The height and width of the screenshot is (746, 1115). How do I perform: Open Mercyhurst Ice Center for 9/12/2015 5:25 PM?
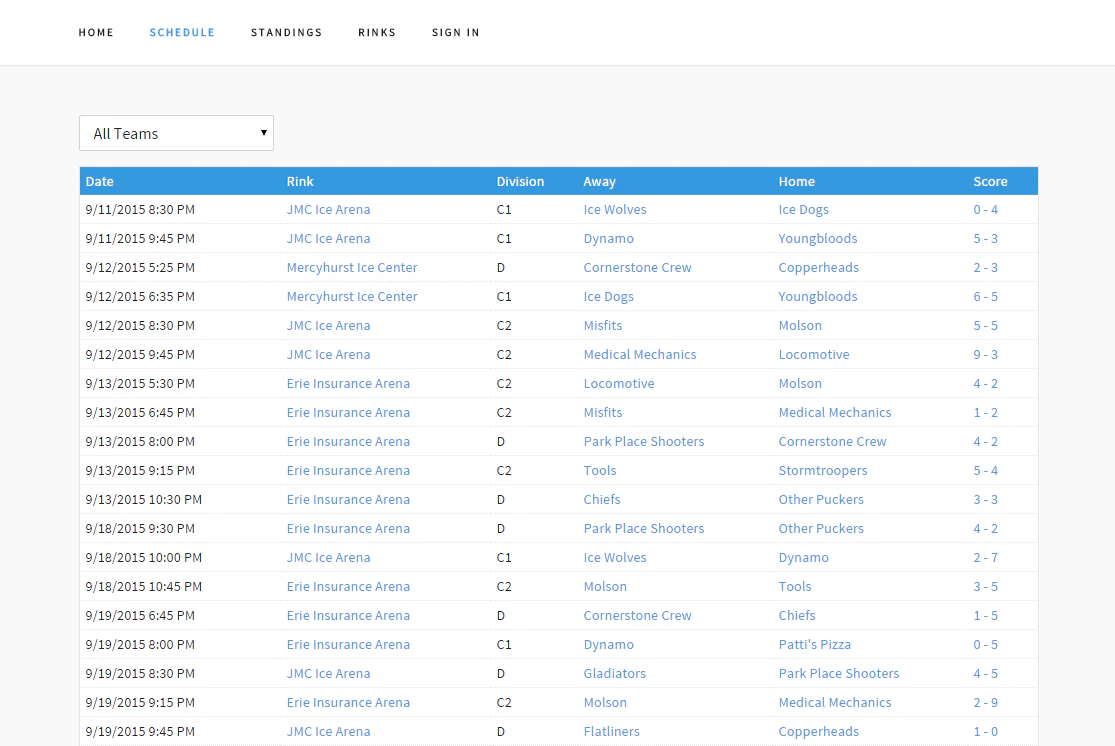coord(352,267)
